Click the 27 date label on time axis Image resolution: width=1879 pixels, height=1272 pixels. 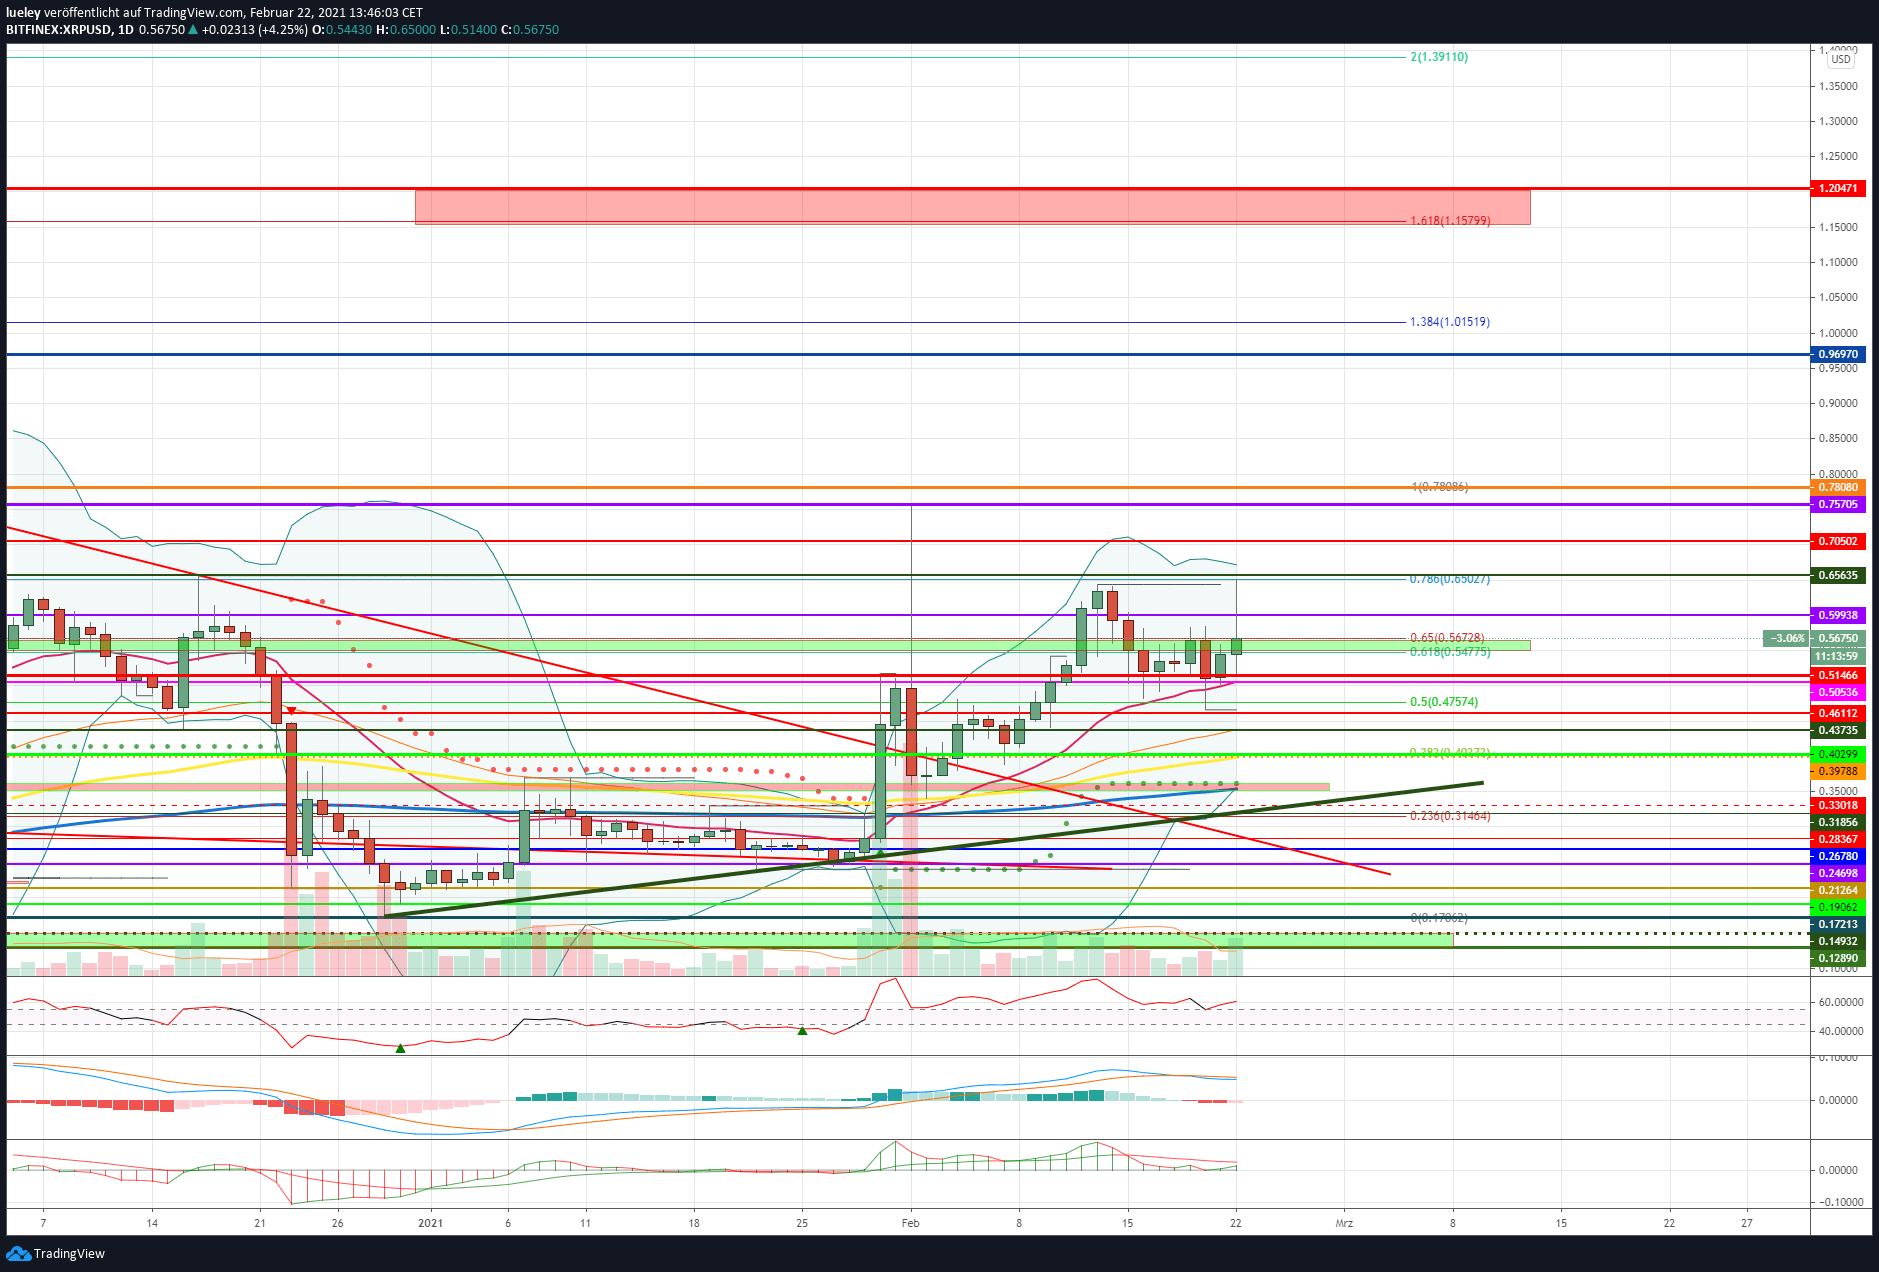1747,1223
